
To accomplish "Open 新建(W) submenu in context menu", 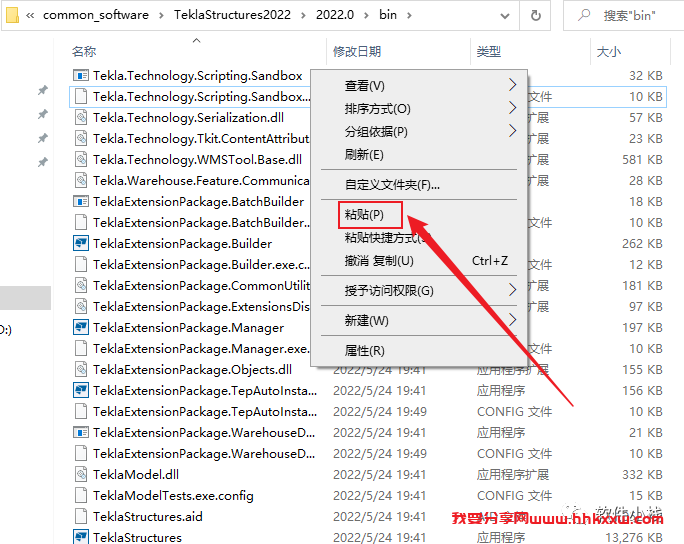I will point(419,321).
